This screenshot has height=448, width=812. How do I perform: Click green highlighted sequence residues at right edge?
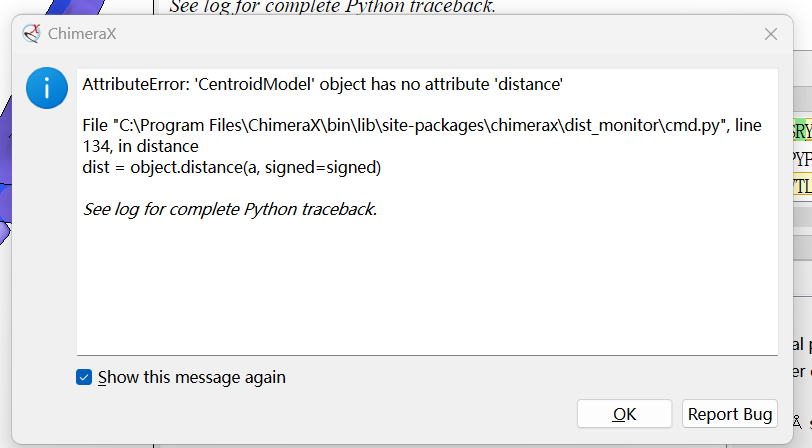[802, 133]
